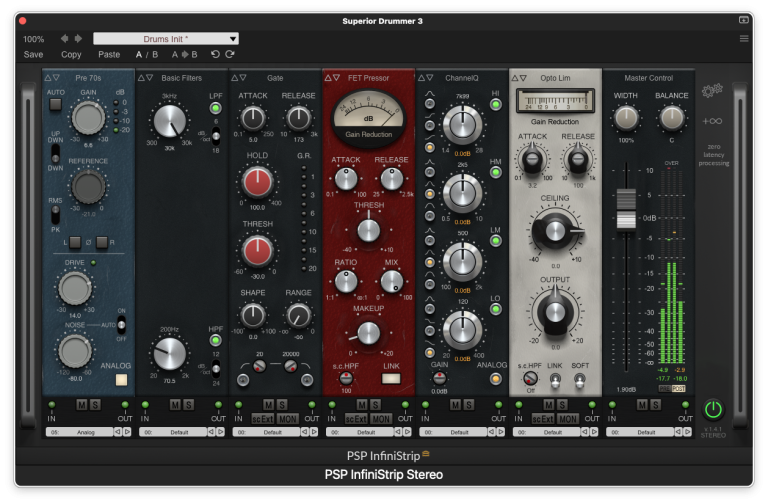
Task: Toggle ChannelQ LM band on/off
Action: (496, 241)
